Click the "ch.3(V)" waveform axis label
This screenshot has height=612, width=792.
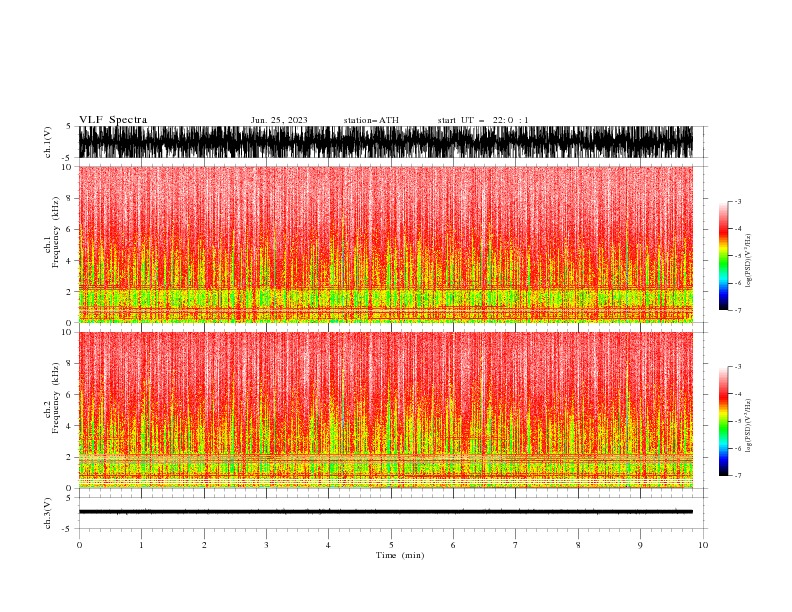coord(48,513)
